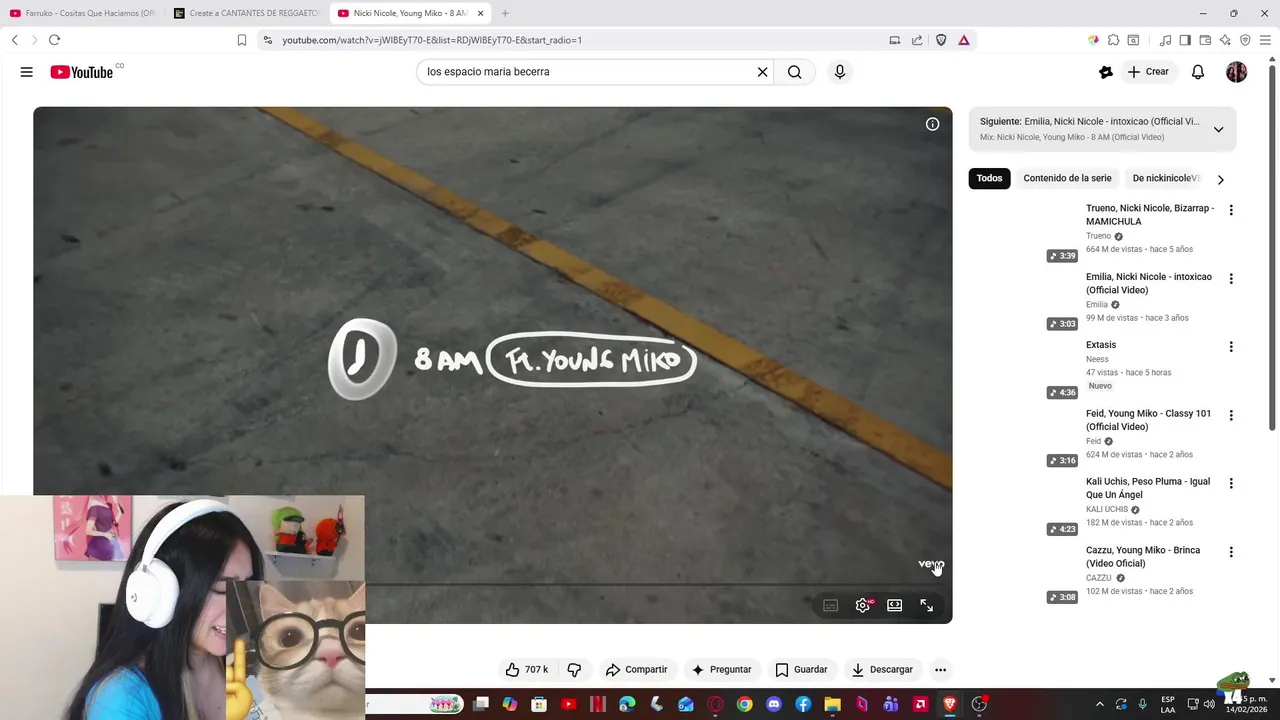
Task: Open Brave Wallet icon
Action: (x=1205, y=40)
